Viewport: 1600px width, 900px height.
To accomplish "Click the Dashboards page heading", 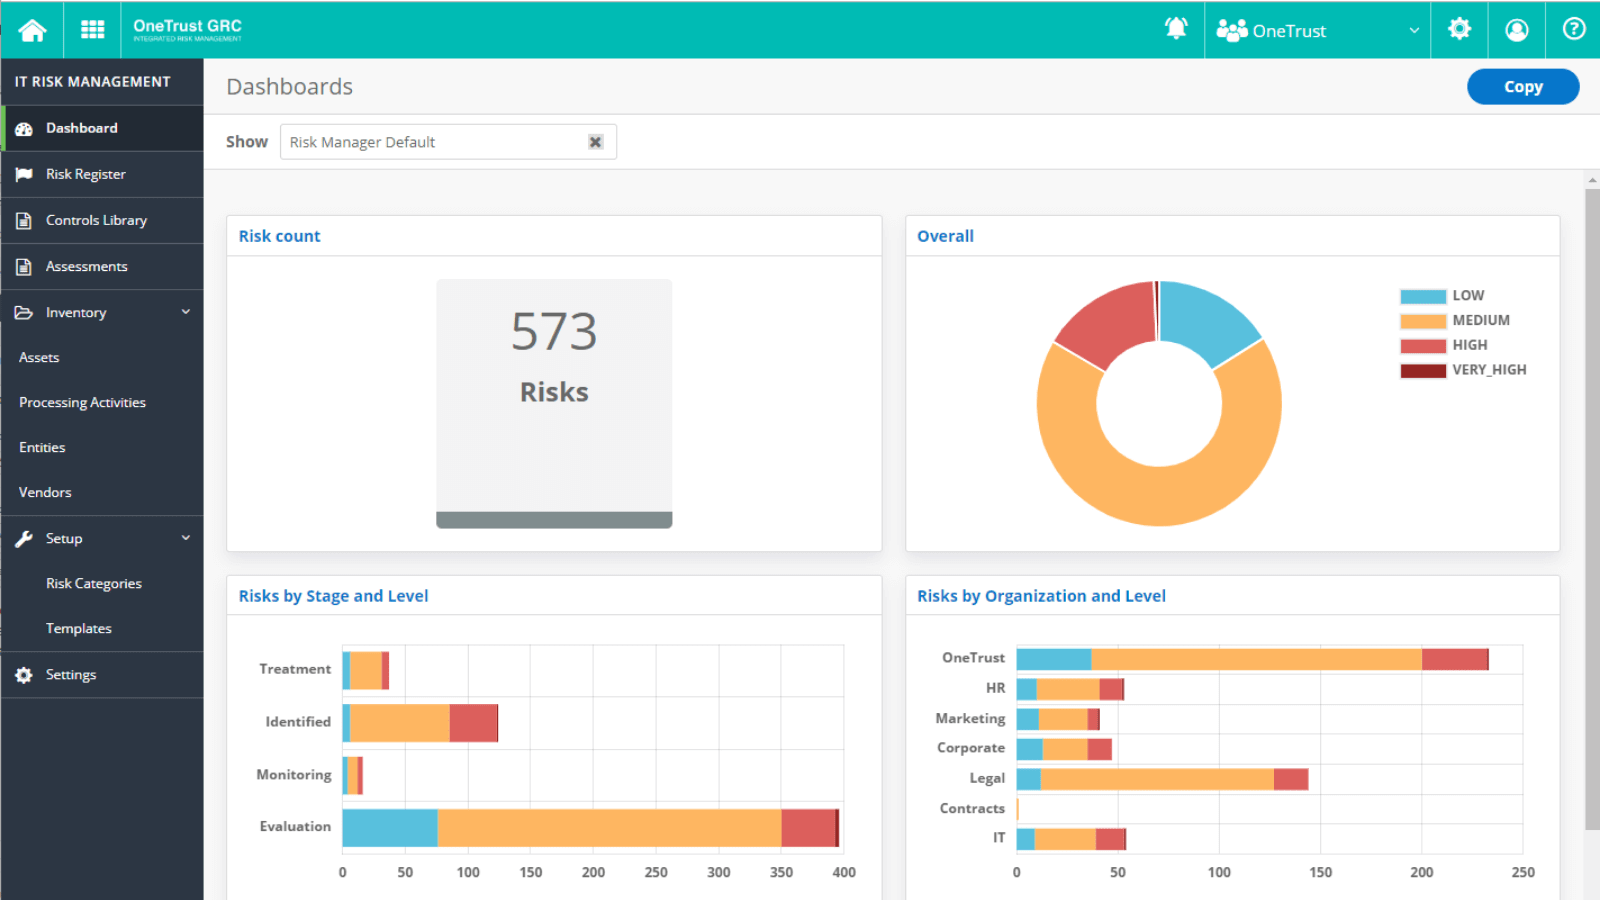I will pyautogui.click(x=290, y=87).
